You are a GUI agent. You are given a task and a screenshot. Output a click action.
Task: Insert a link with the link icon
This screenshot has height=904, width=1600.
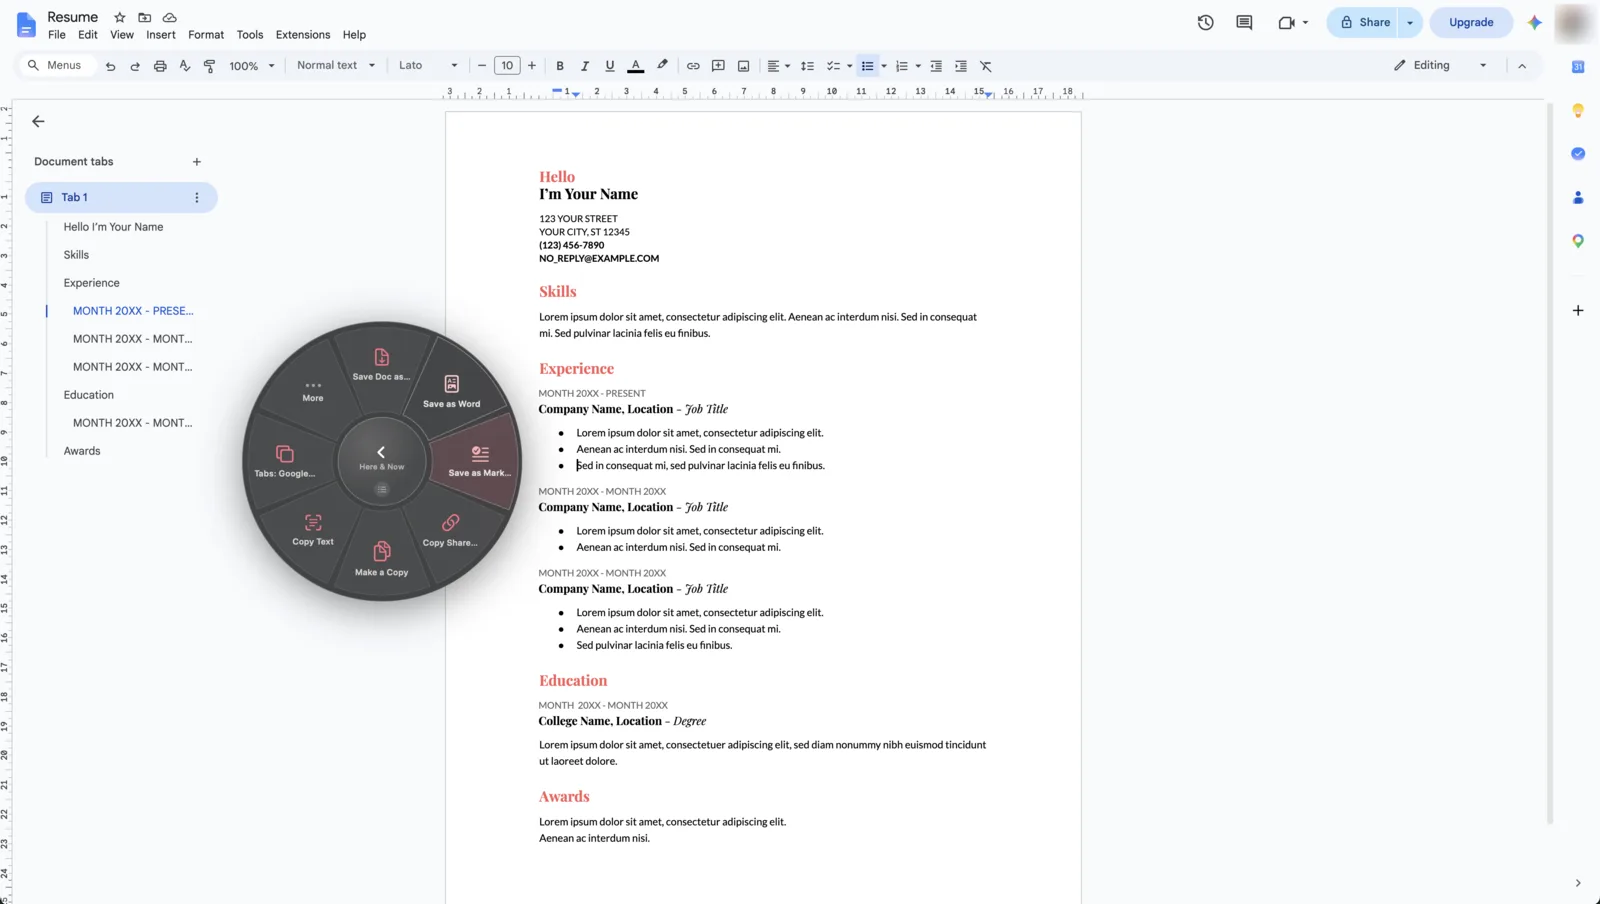(x=693, y=66)
